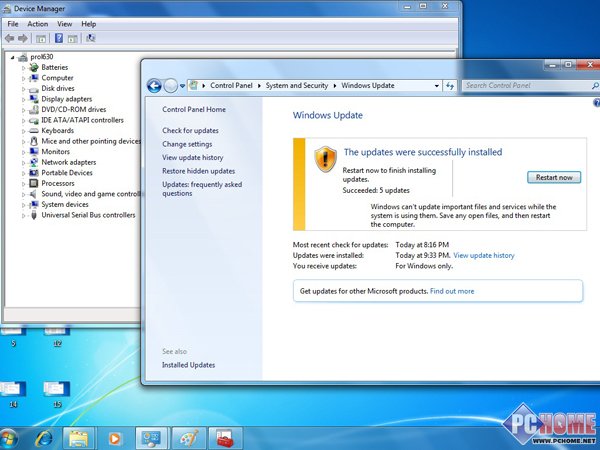
Task: Open Windows Media Player on taskbar
Action: coord(115,439)
